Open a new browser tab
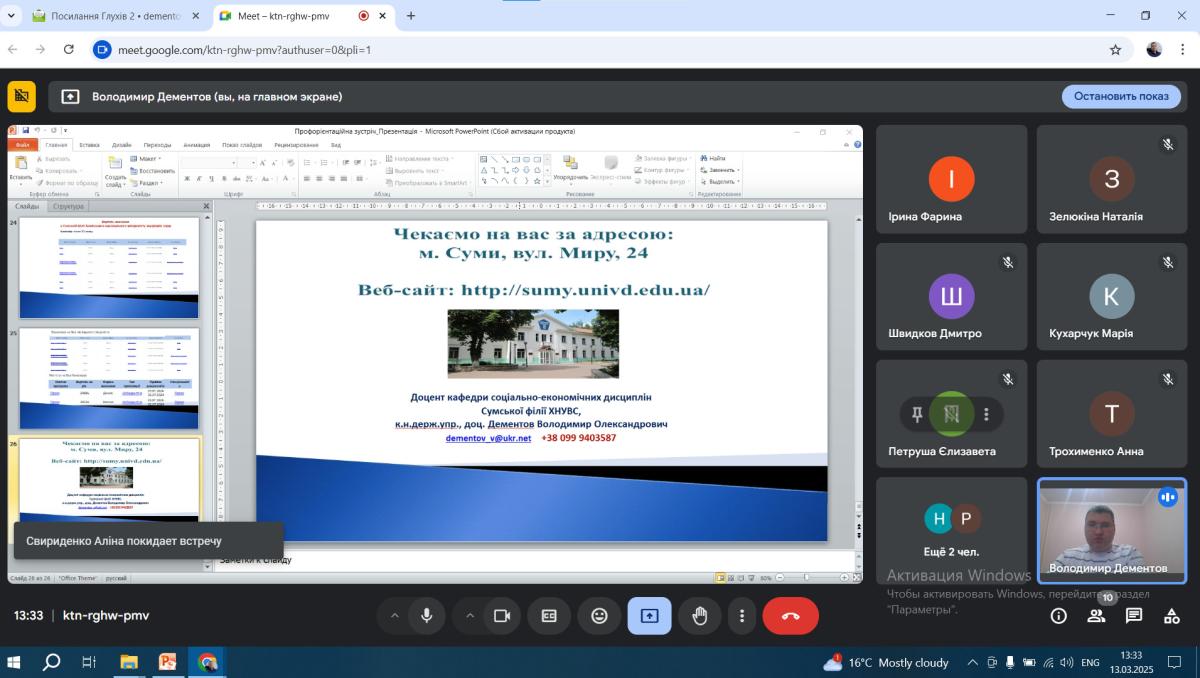Screen dimensions: 1200x678 [411, 16]
